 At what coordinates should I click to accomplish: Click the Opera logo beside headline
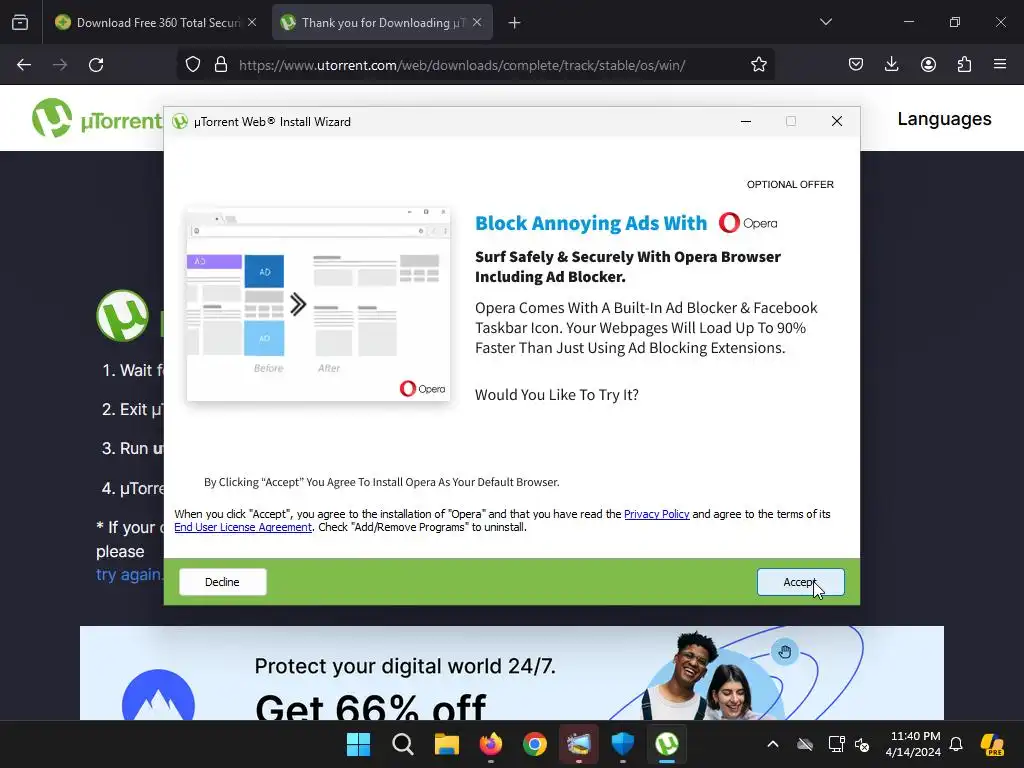coord(748,223)
